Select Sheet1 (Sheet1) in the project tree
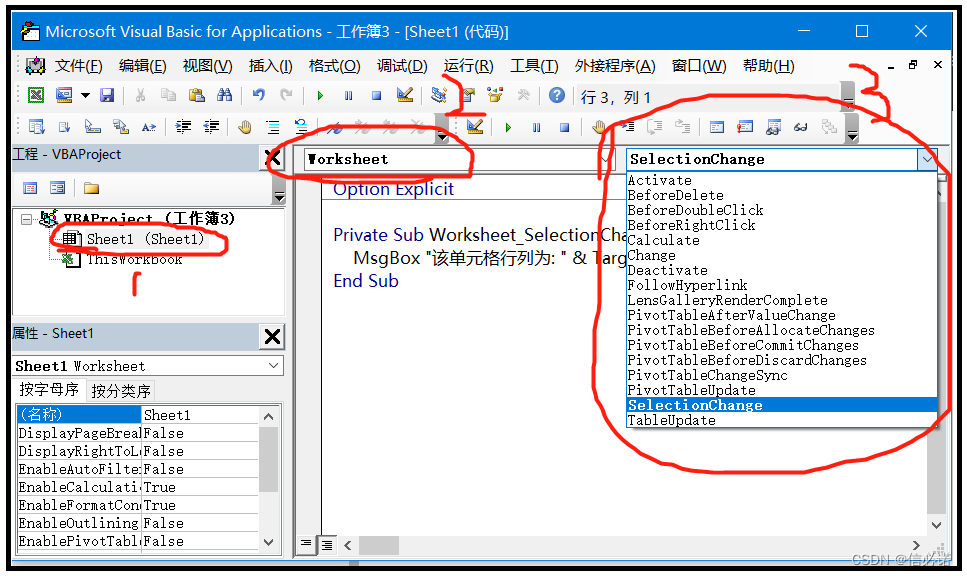 tap(146, 239)
